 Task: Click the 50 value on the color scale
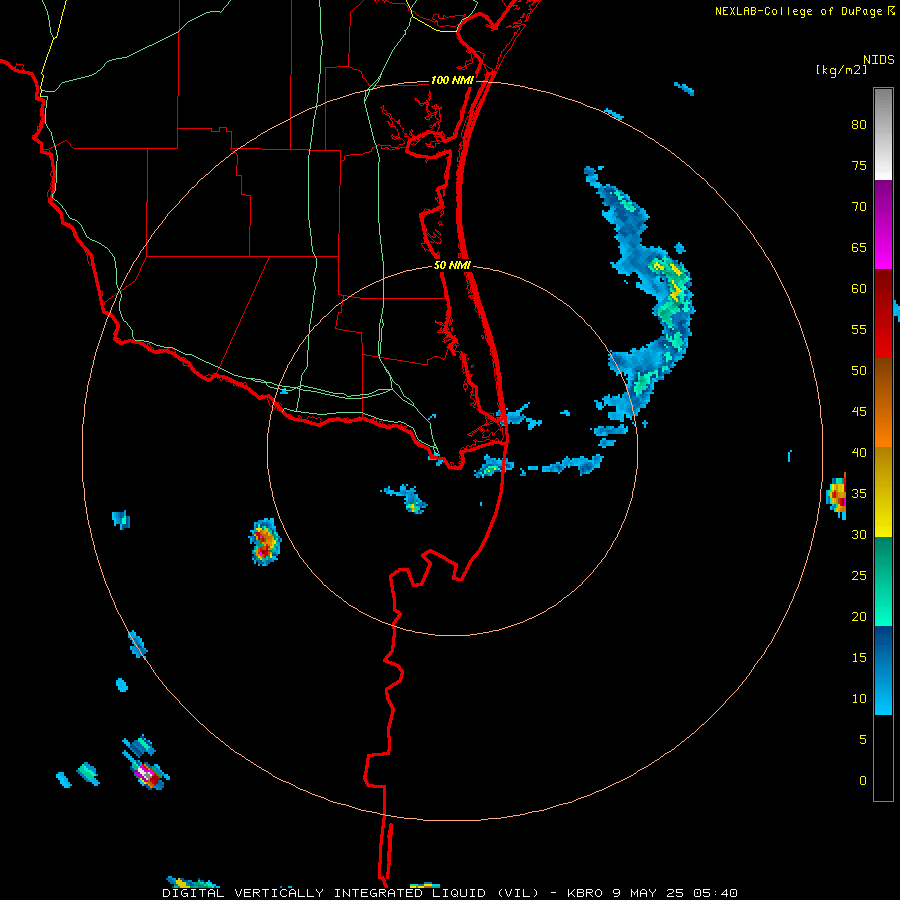pos(859,371)
